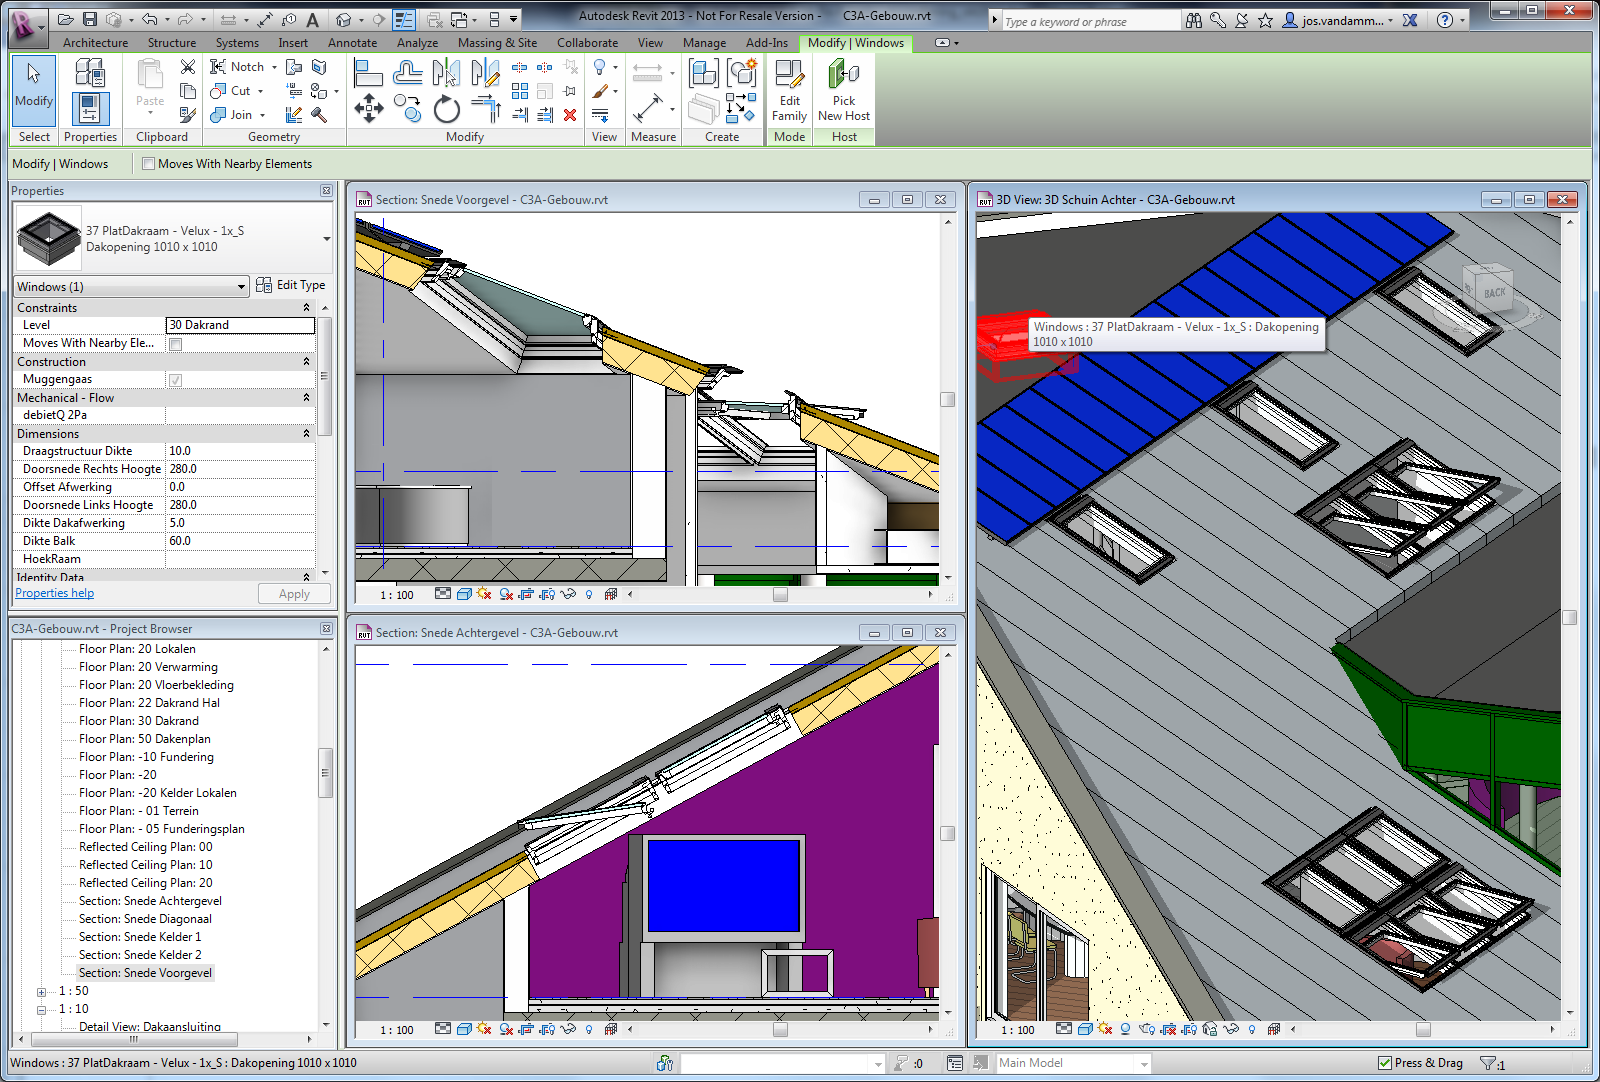1600x1082 pixels.
Task: Click the Filter icon in status bar
Action: coord(1488,1063)
